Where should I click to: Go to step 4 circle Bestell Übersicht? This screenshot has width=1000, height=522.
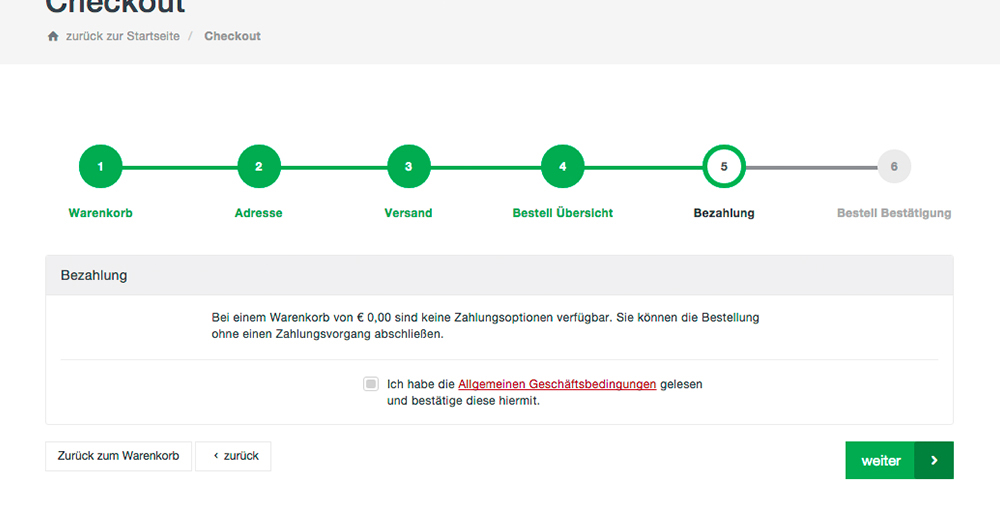coord(562,167)
